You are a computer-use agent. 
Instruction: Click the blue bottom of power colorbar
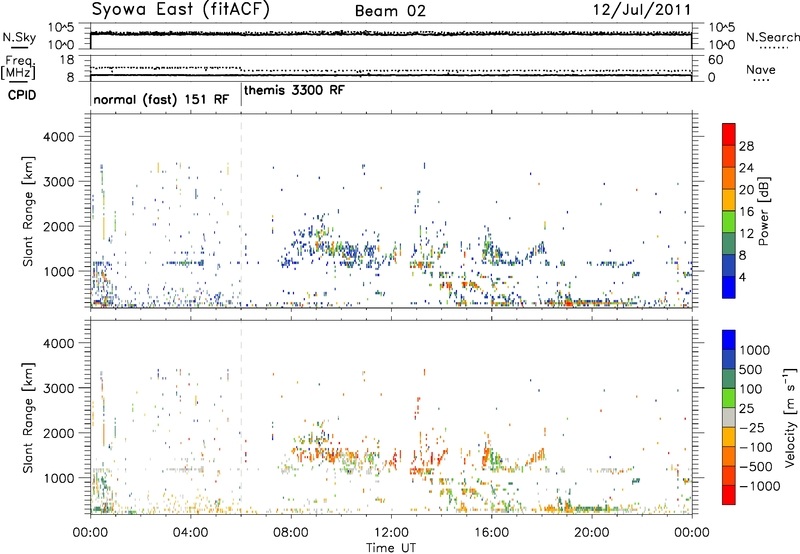(x=729, y=287)
